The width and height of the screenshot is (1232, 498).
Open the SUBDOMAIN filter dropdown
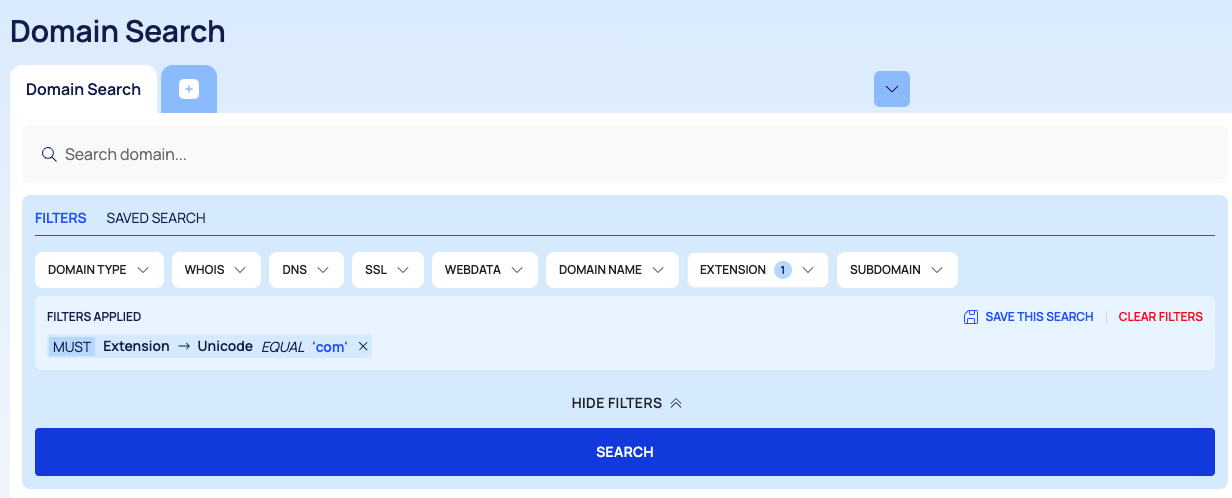(x=897, y=270)
